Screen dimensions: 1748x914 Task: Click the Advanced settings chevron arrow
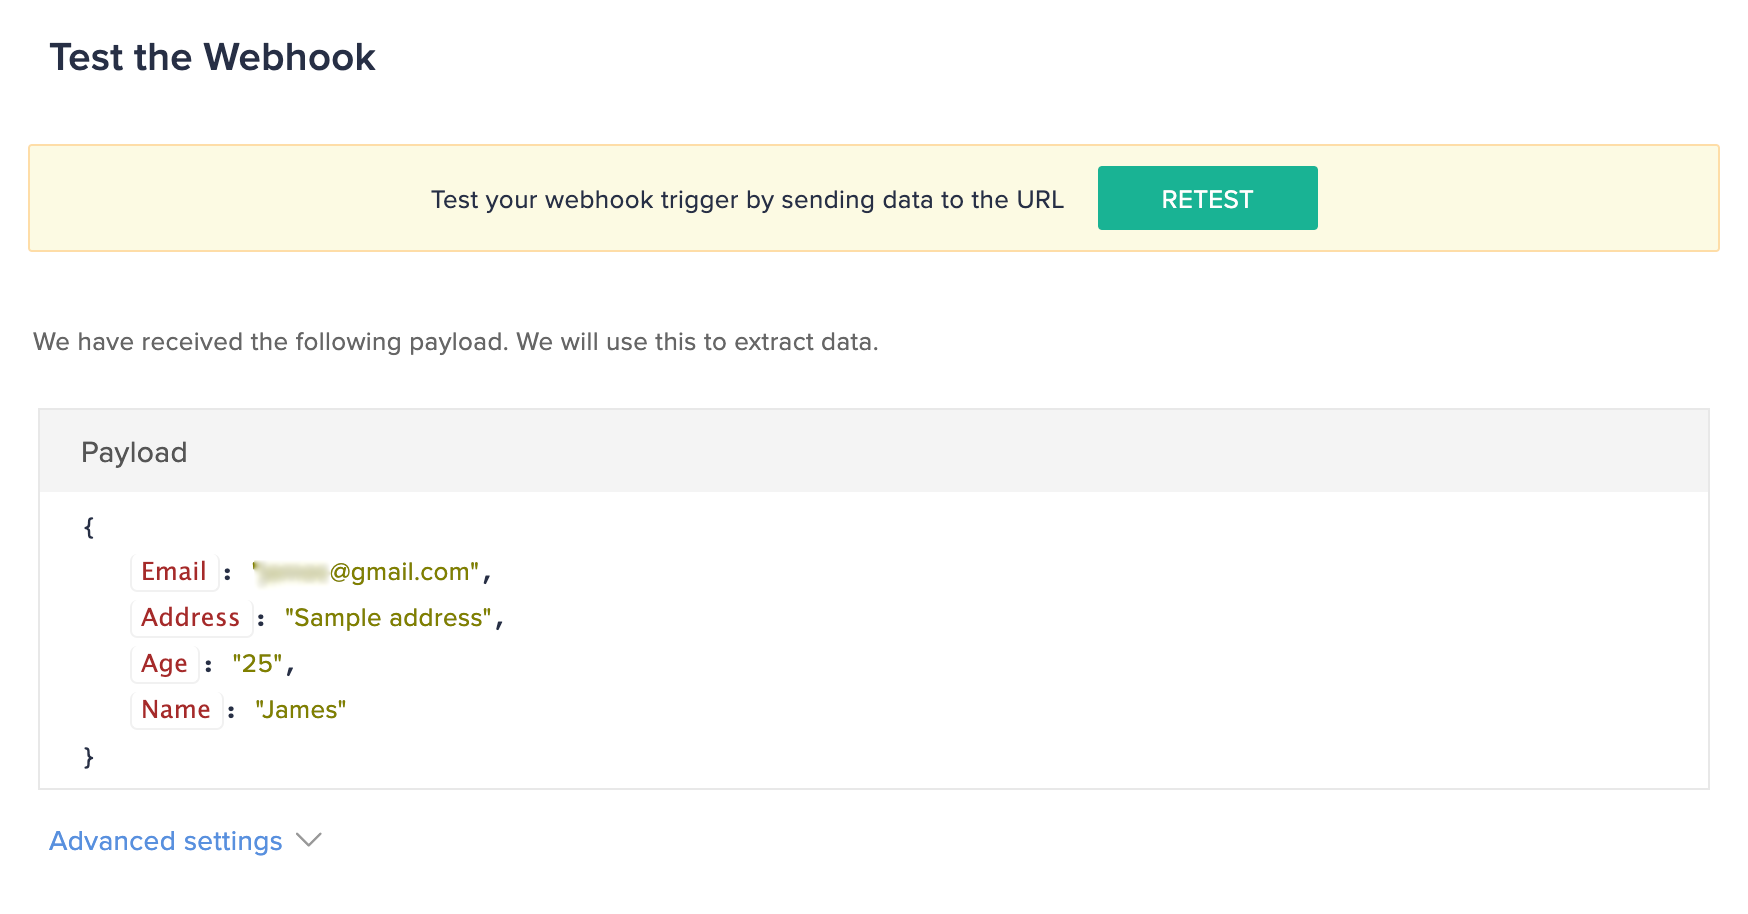point(309,840)
